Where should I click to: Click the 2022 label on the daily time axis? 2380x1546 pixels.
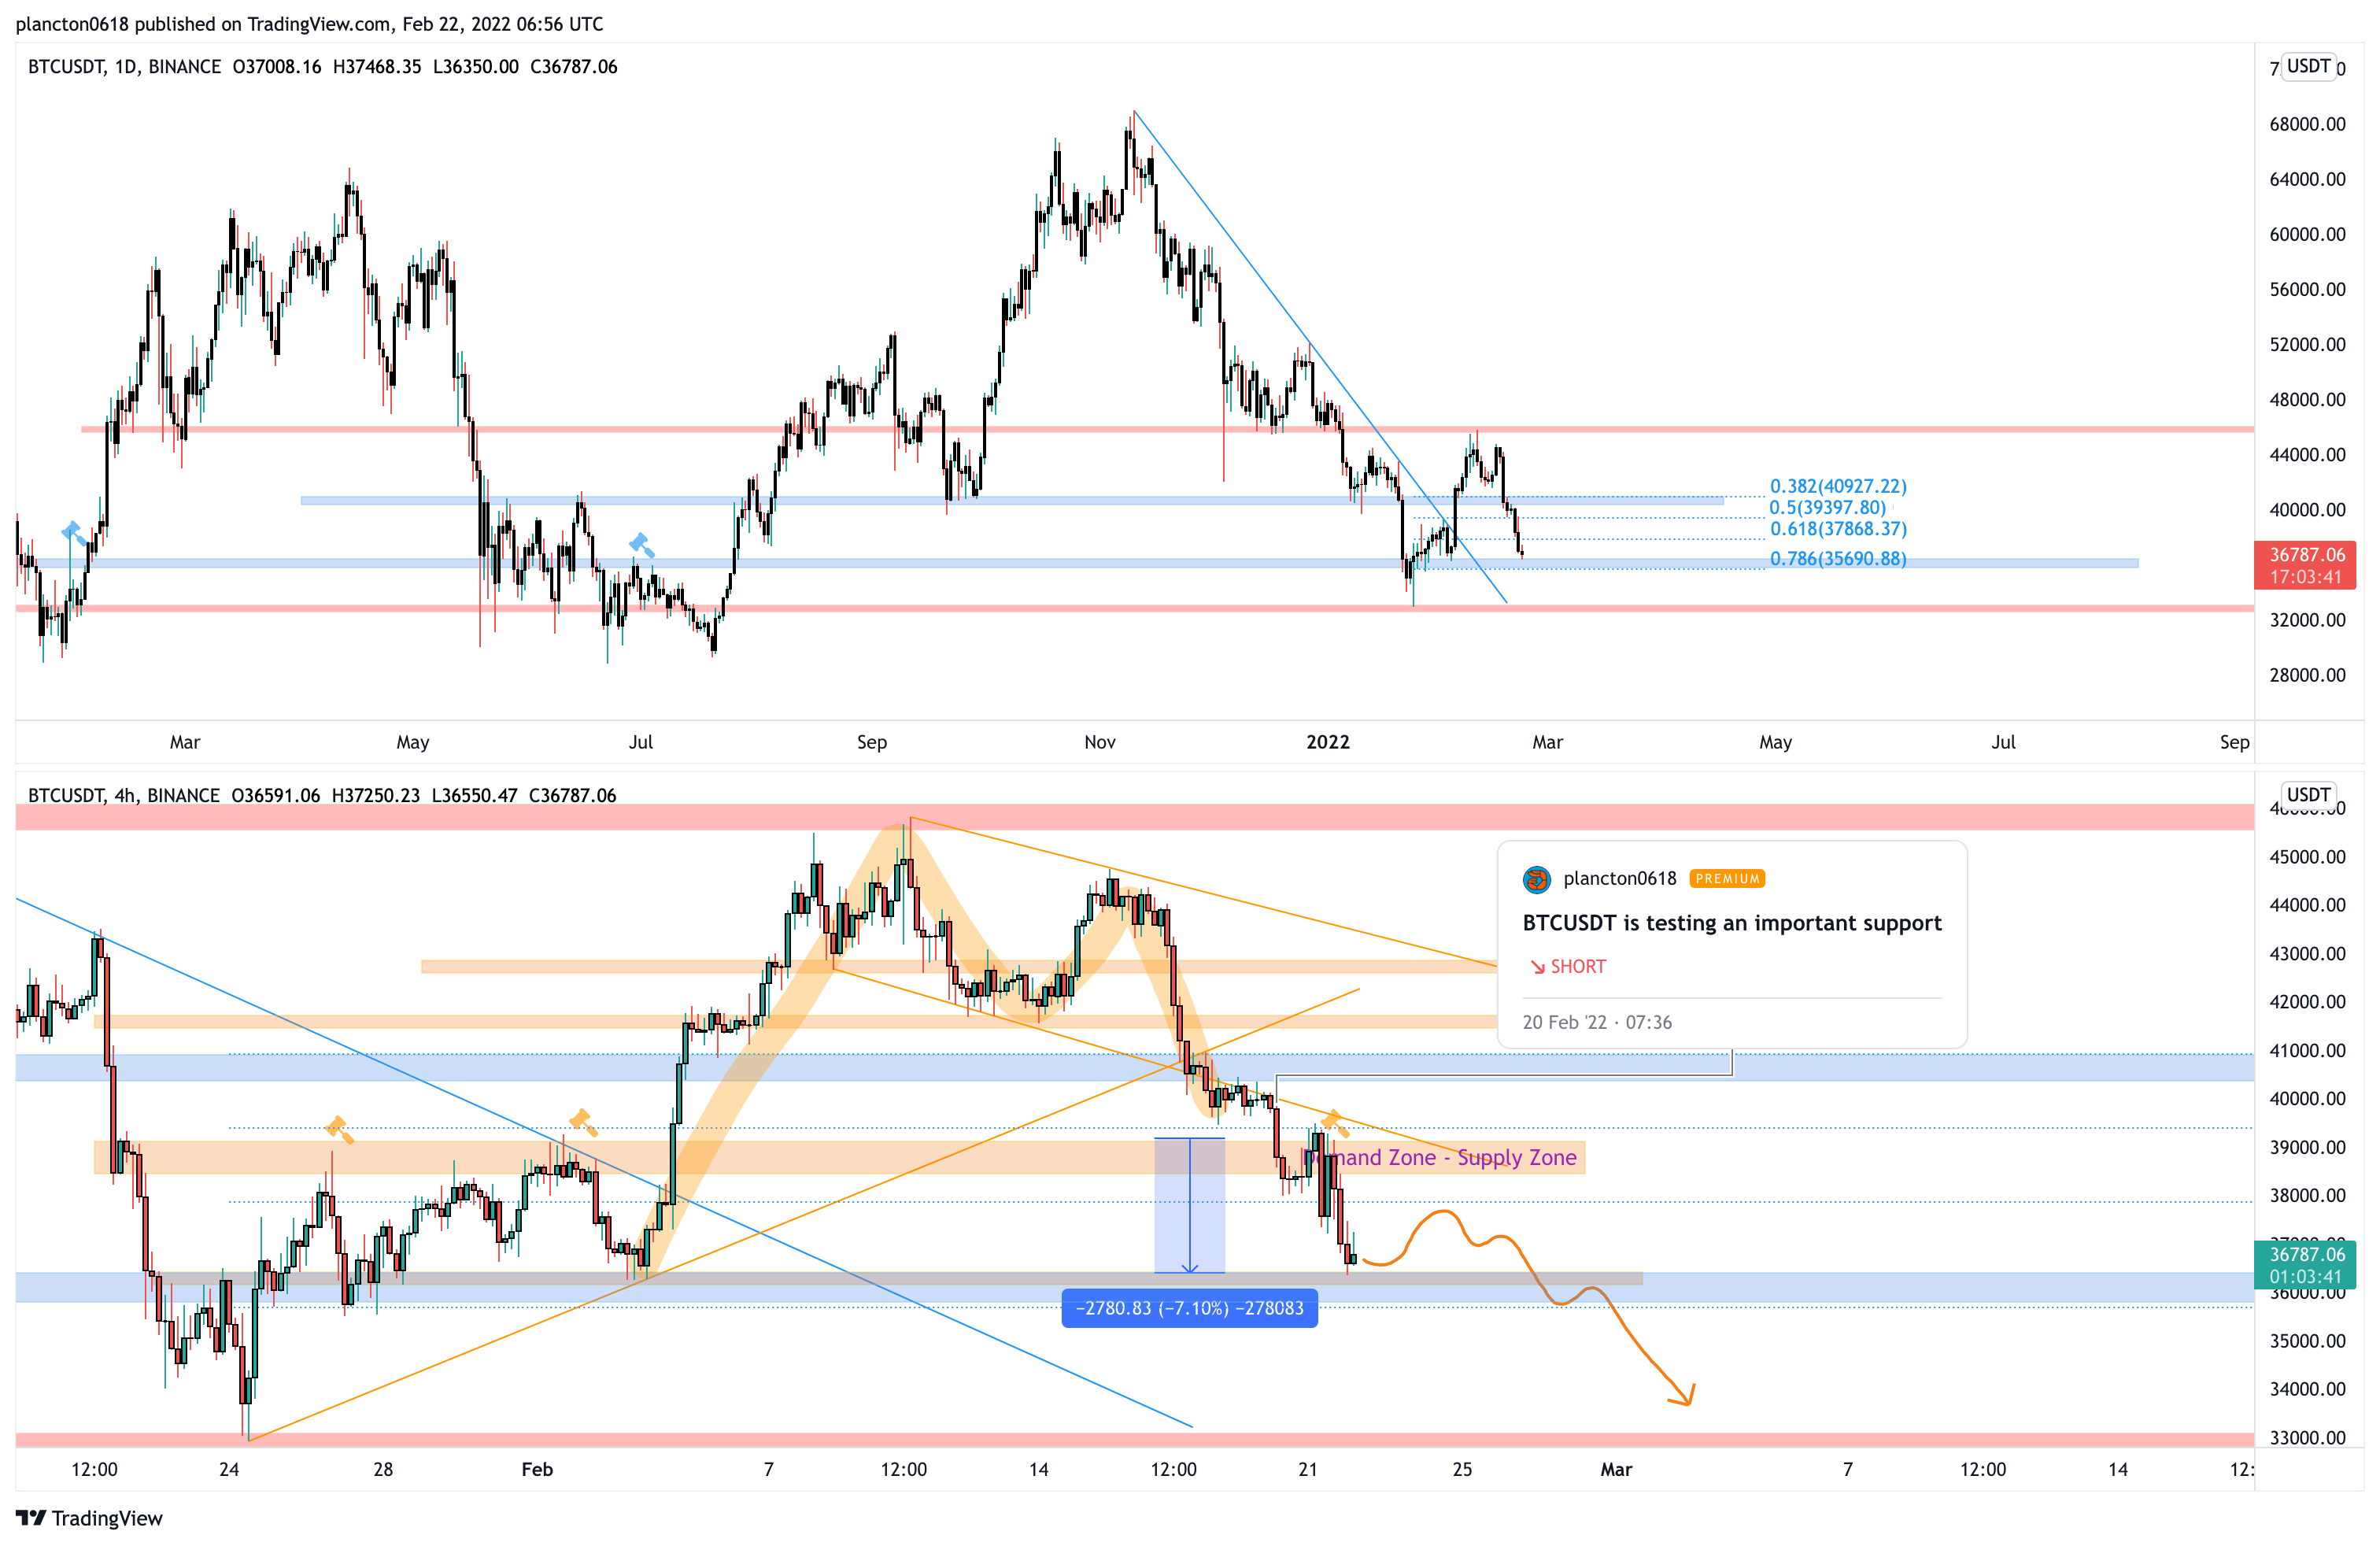click(1328, 742)
